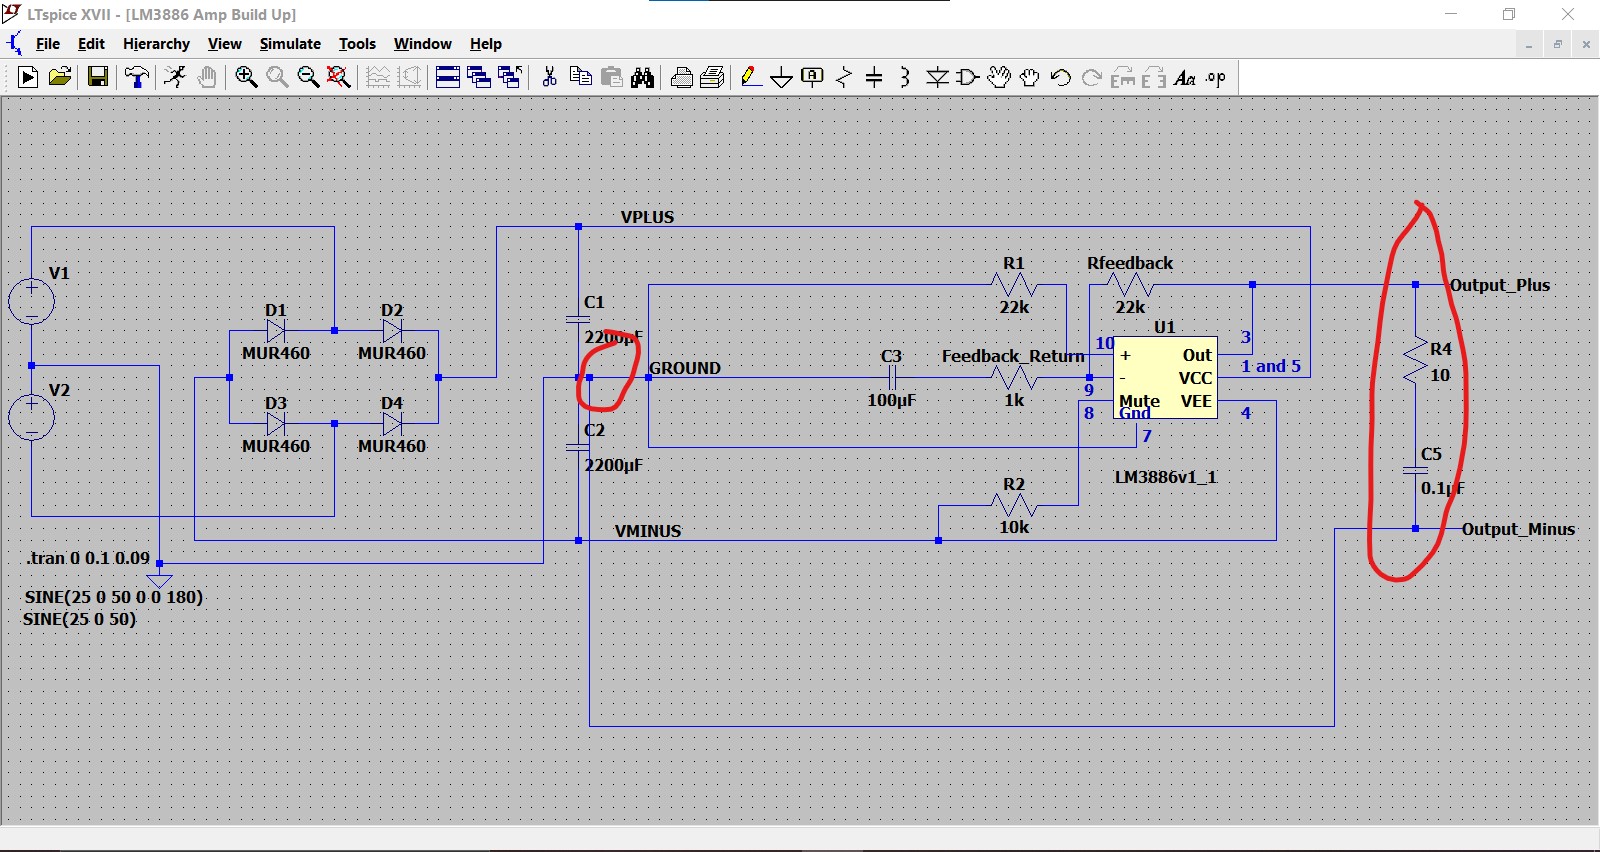Open Find with binoculars icon
Image resolution: width=1600 pixels, height=852 pixels.
point(643,77)
